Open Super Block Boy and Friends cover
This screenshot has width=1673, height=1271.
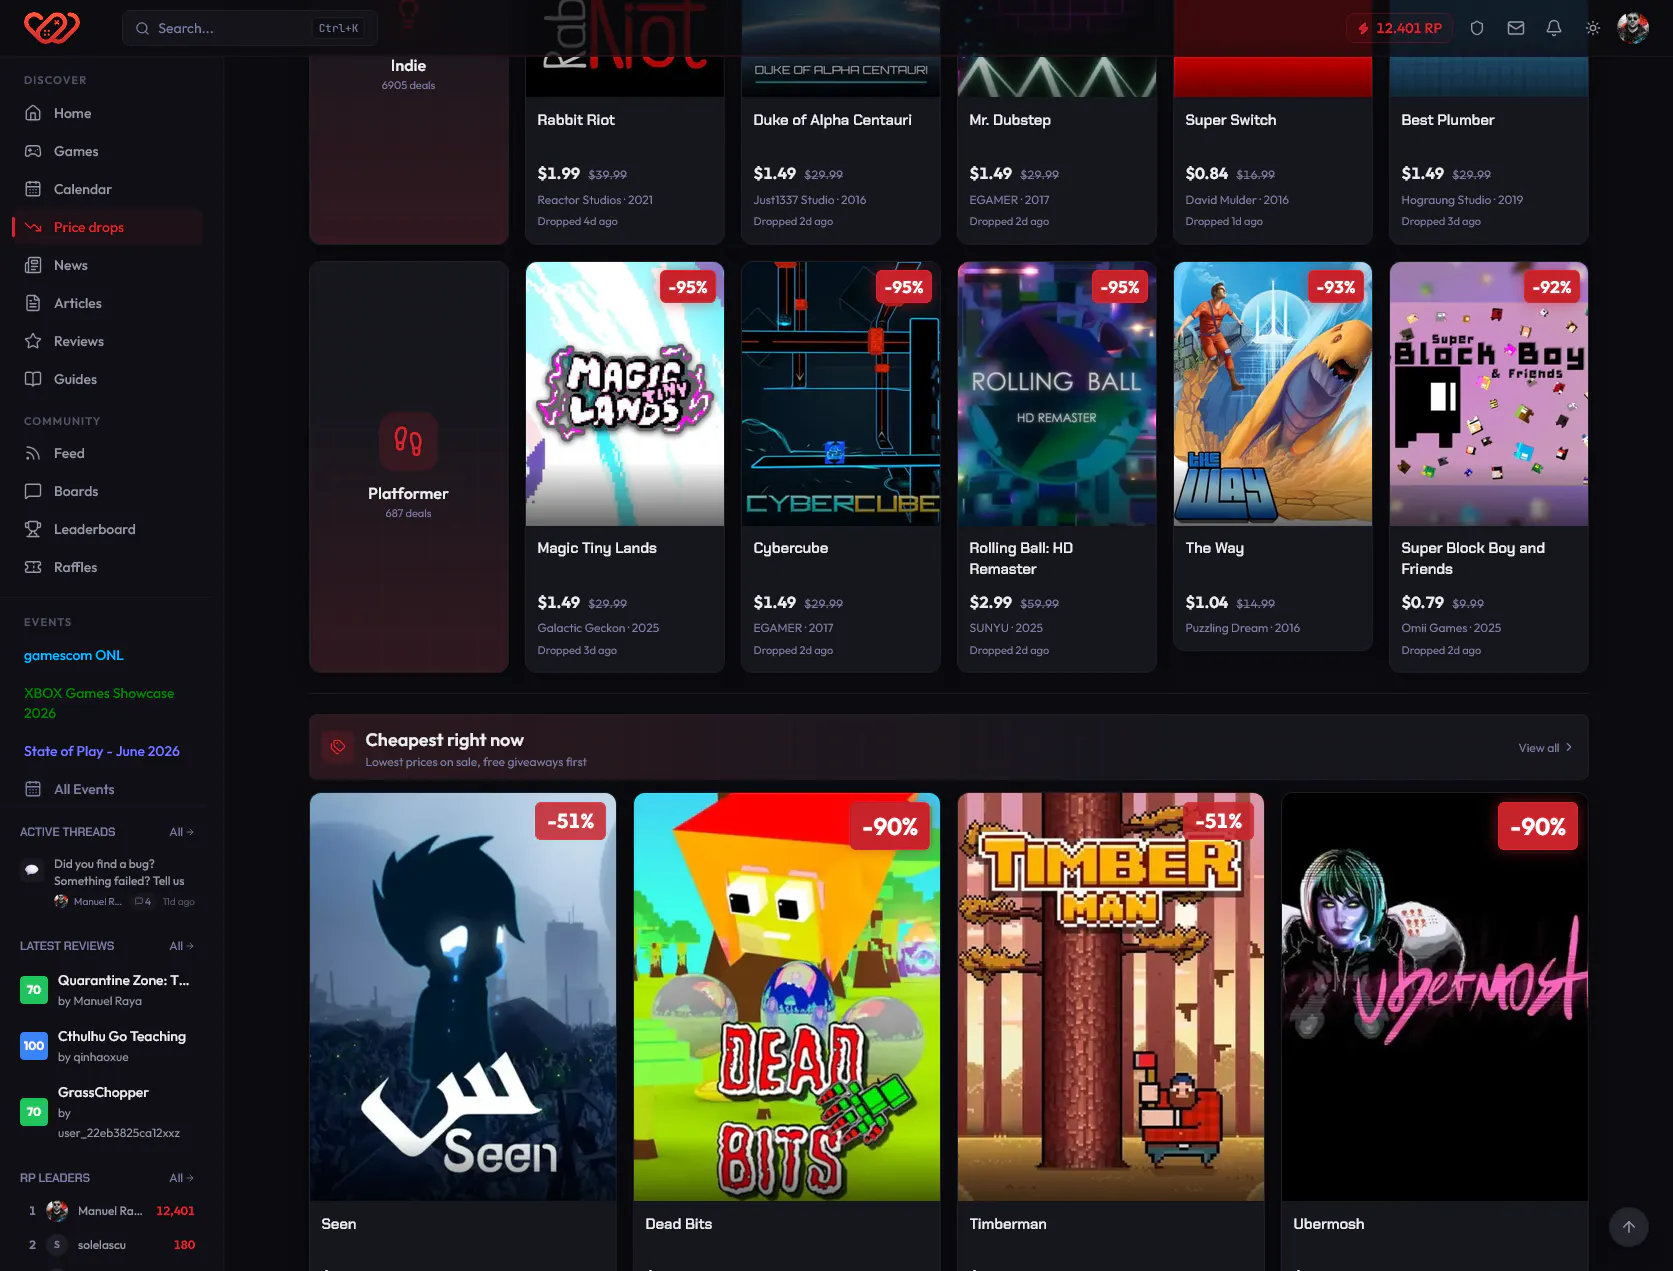pyautogui.click(x=1489, y=394)
